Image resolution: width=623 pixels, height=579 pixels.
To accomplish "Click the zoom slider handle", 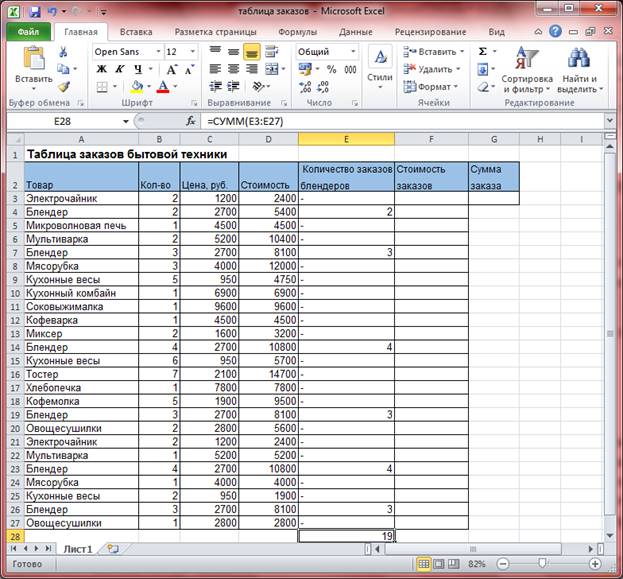I will (542, 563).
